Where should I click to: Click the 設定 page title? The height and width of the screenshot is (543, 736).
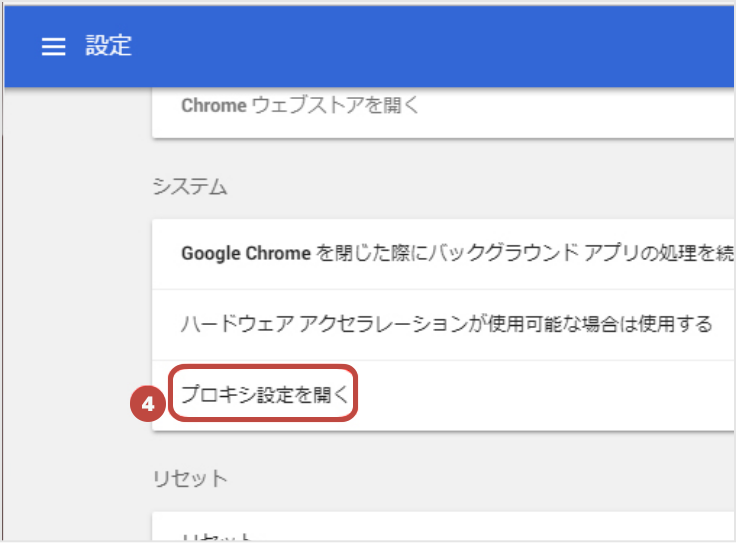point(108,46)
